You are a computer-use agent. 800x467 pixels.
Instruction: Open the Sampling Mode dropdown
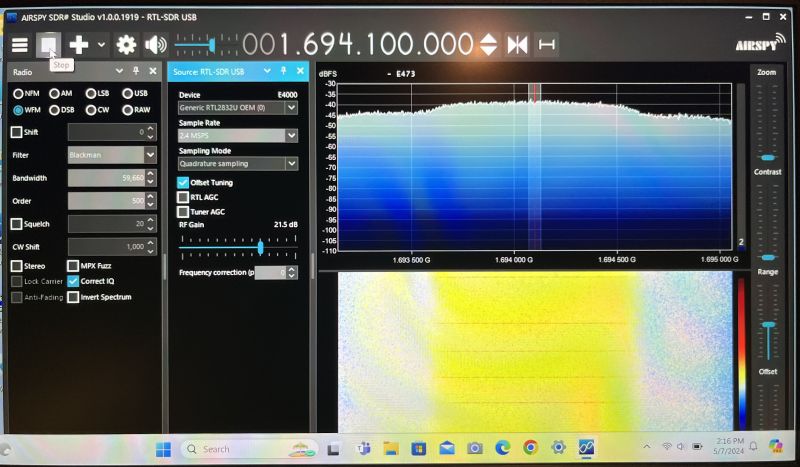click(291, 163)
